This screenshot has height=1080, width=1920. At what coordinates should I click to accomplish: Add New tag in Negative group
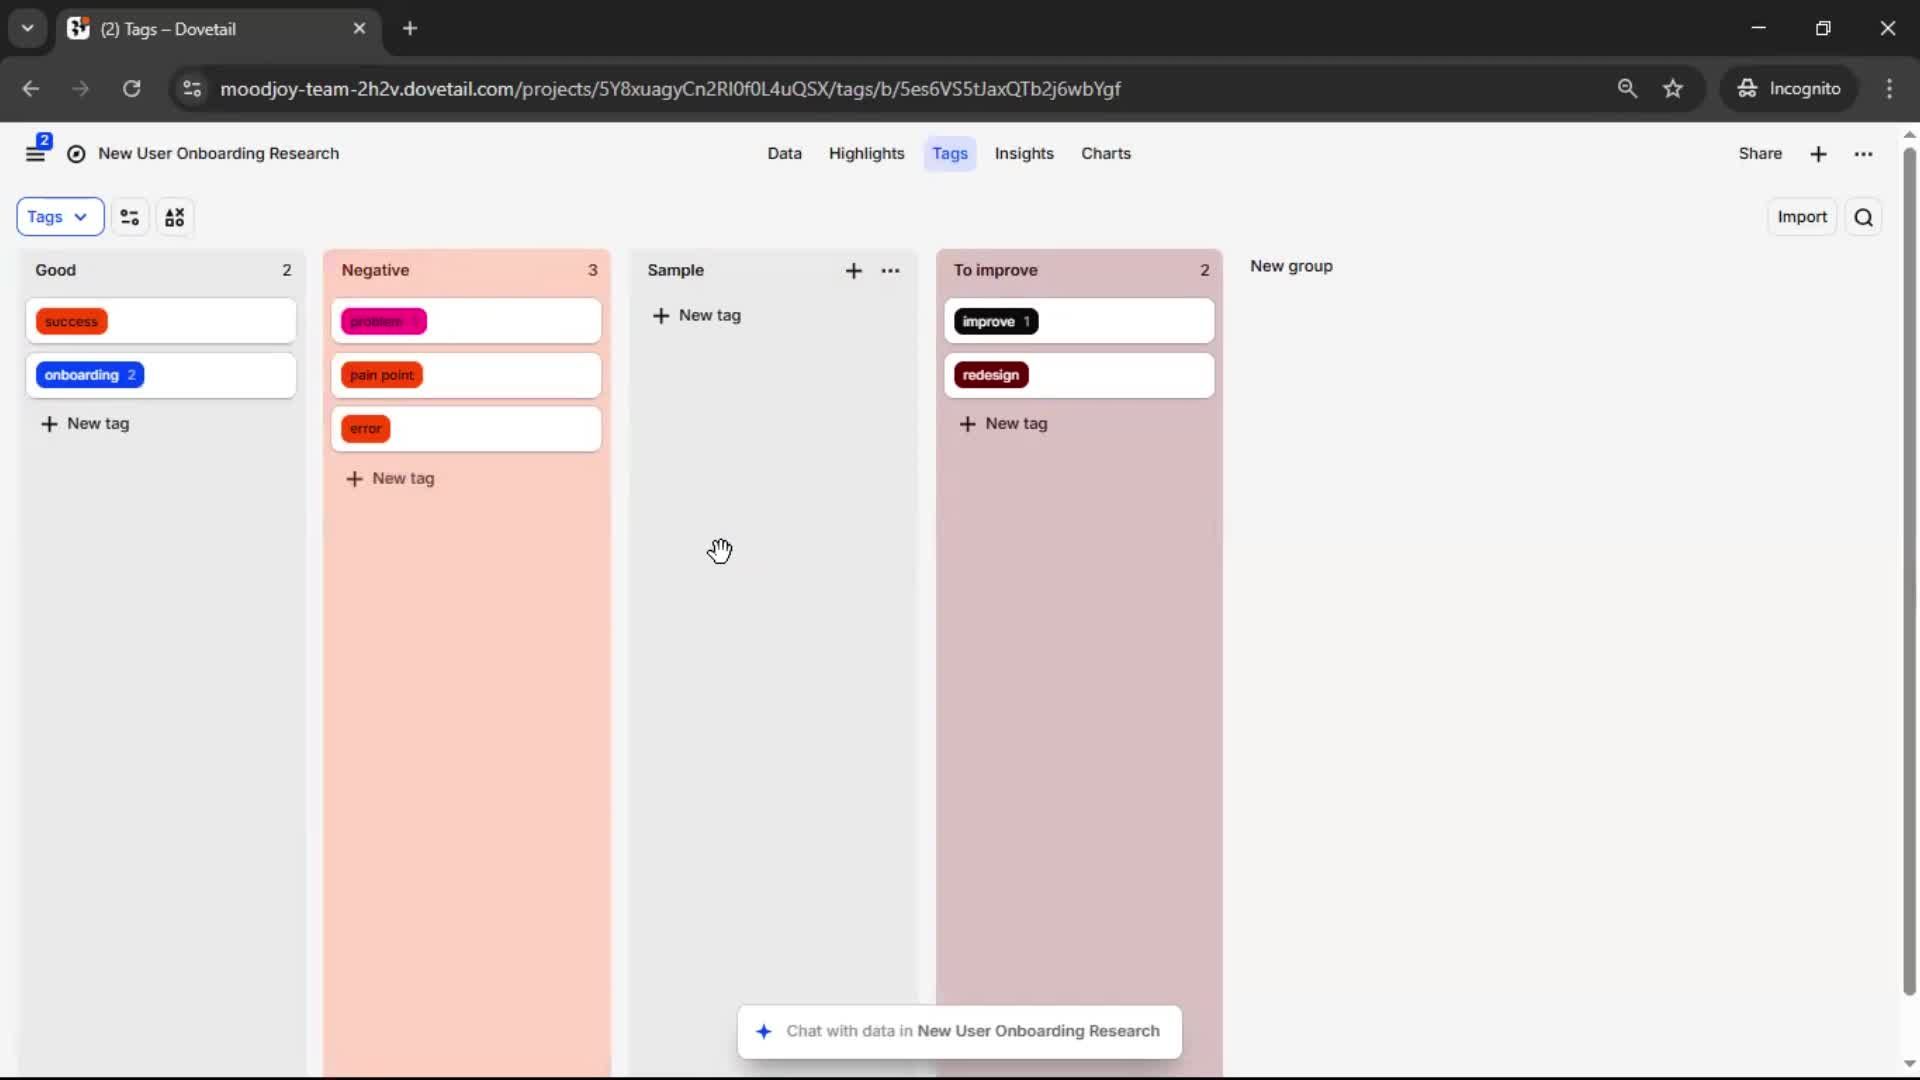click(x=391, y=478)
